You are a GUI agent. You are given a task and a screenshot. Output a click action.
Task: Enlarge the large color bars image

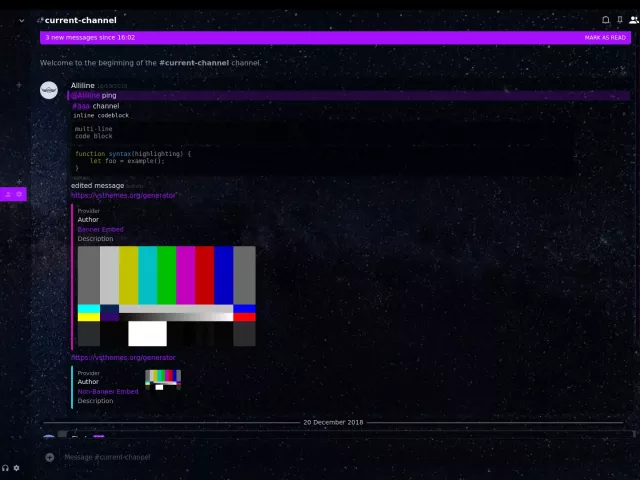[166, 296]
